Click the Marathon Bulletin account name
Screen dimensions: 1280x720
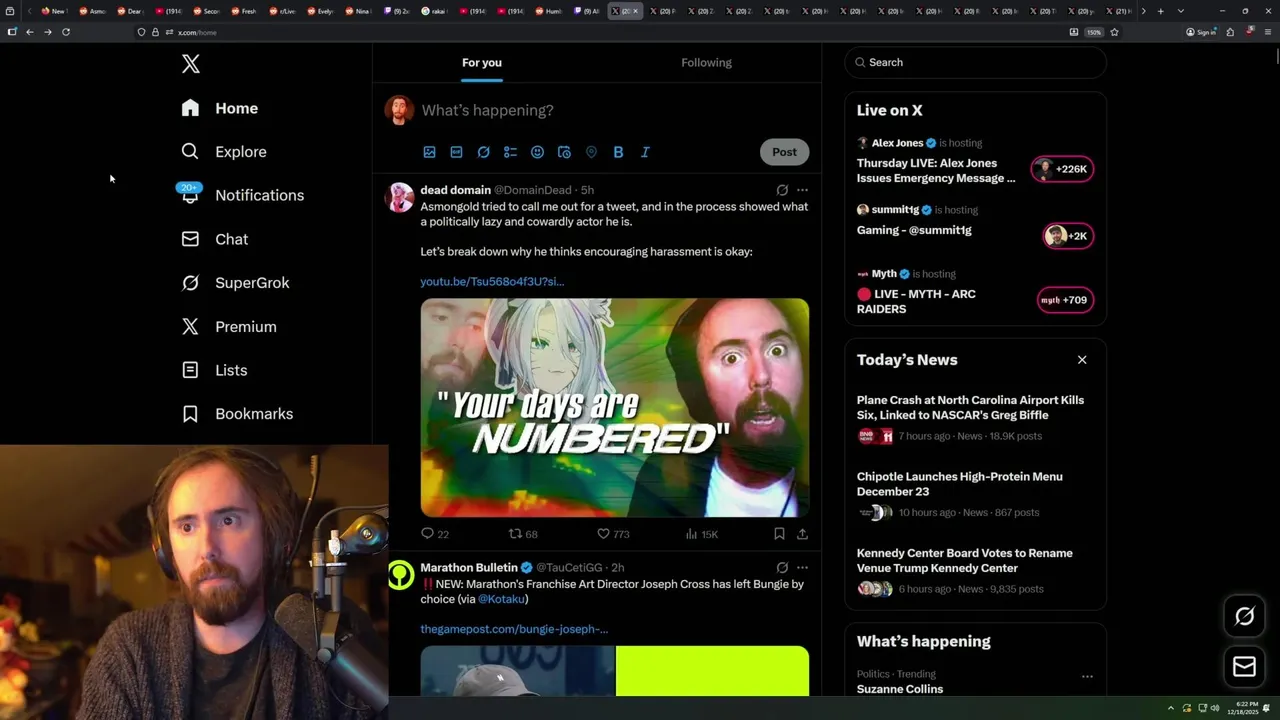tap(469, 568)
